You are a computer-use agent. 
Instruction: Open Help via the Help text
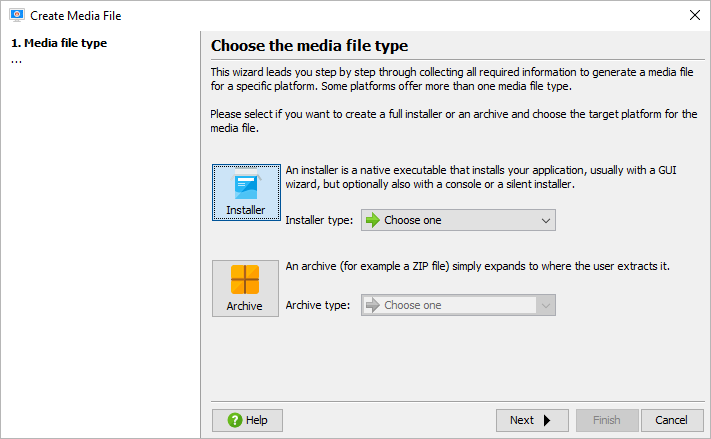257,420
